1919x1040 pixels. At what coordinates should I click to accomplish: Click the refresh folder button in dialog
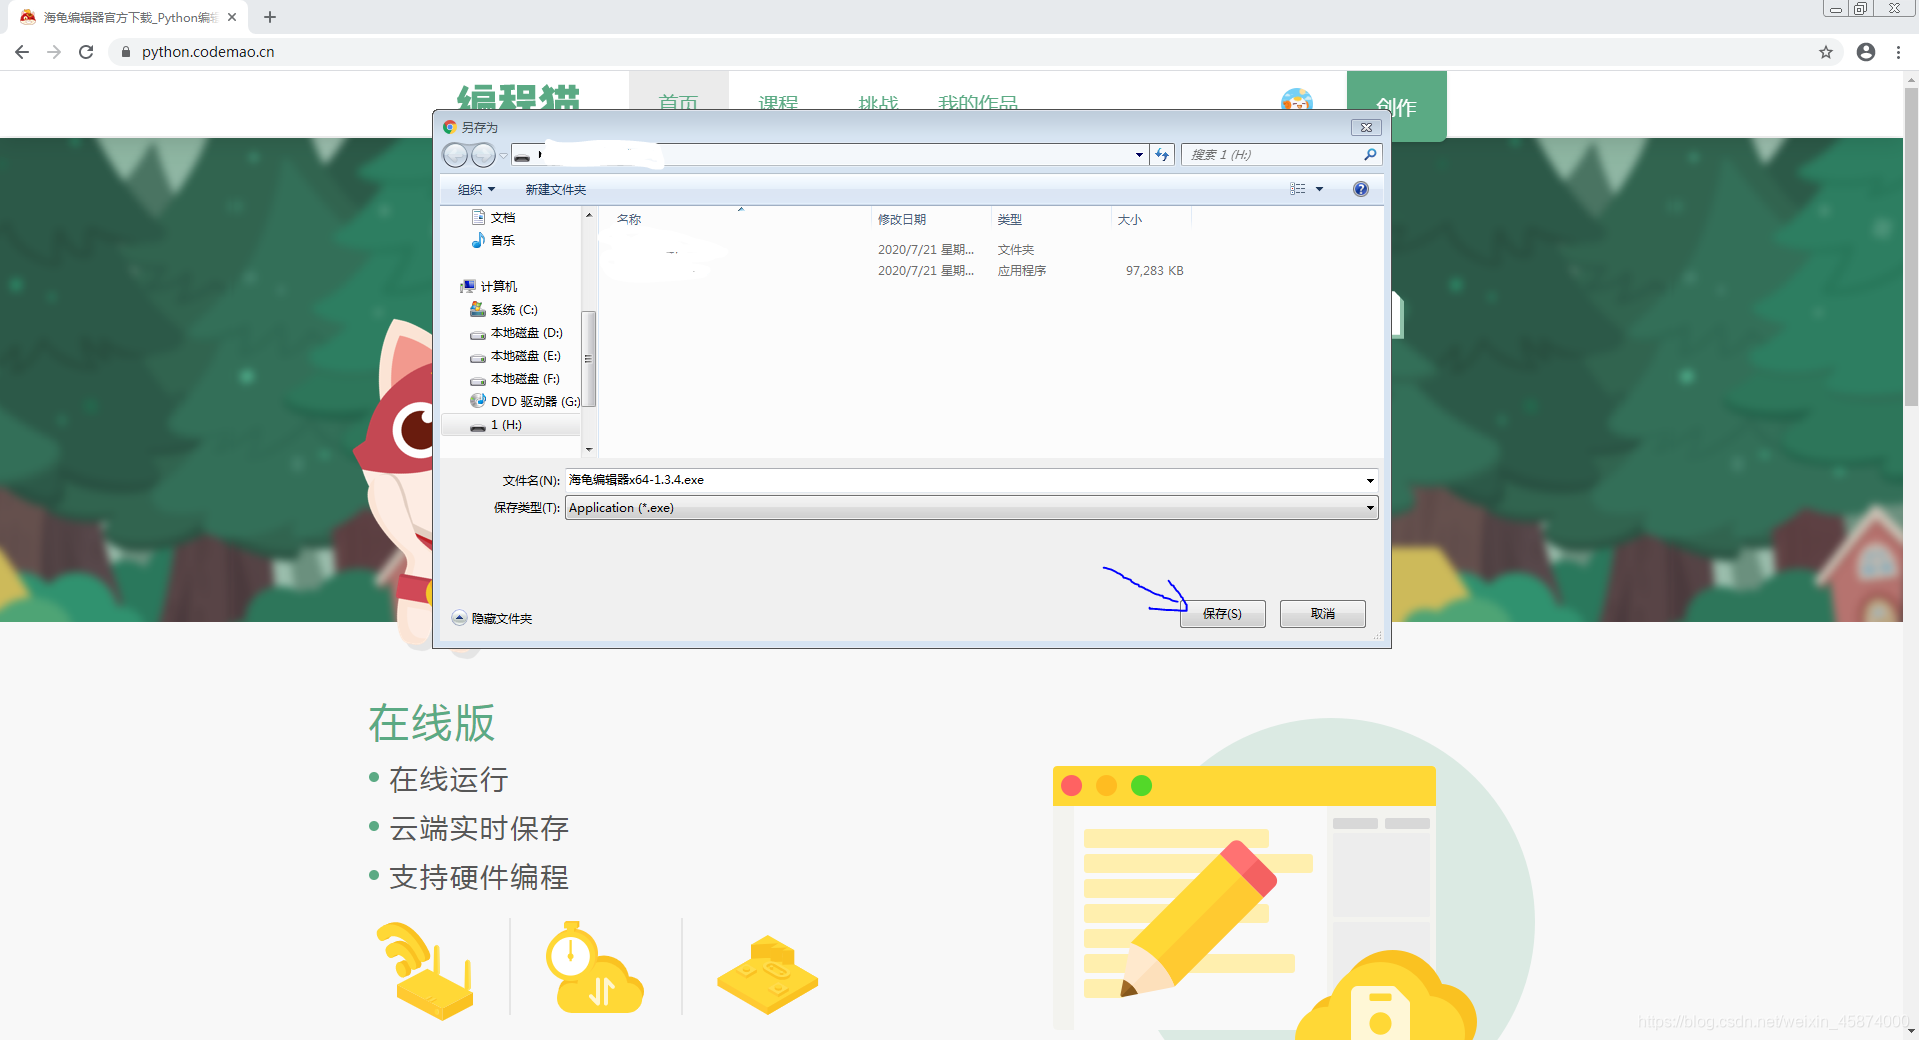click(x=1162, y=155)
